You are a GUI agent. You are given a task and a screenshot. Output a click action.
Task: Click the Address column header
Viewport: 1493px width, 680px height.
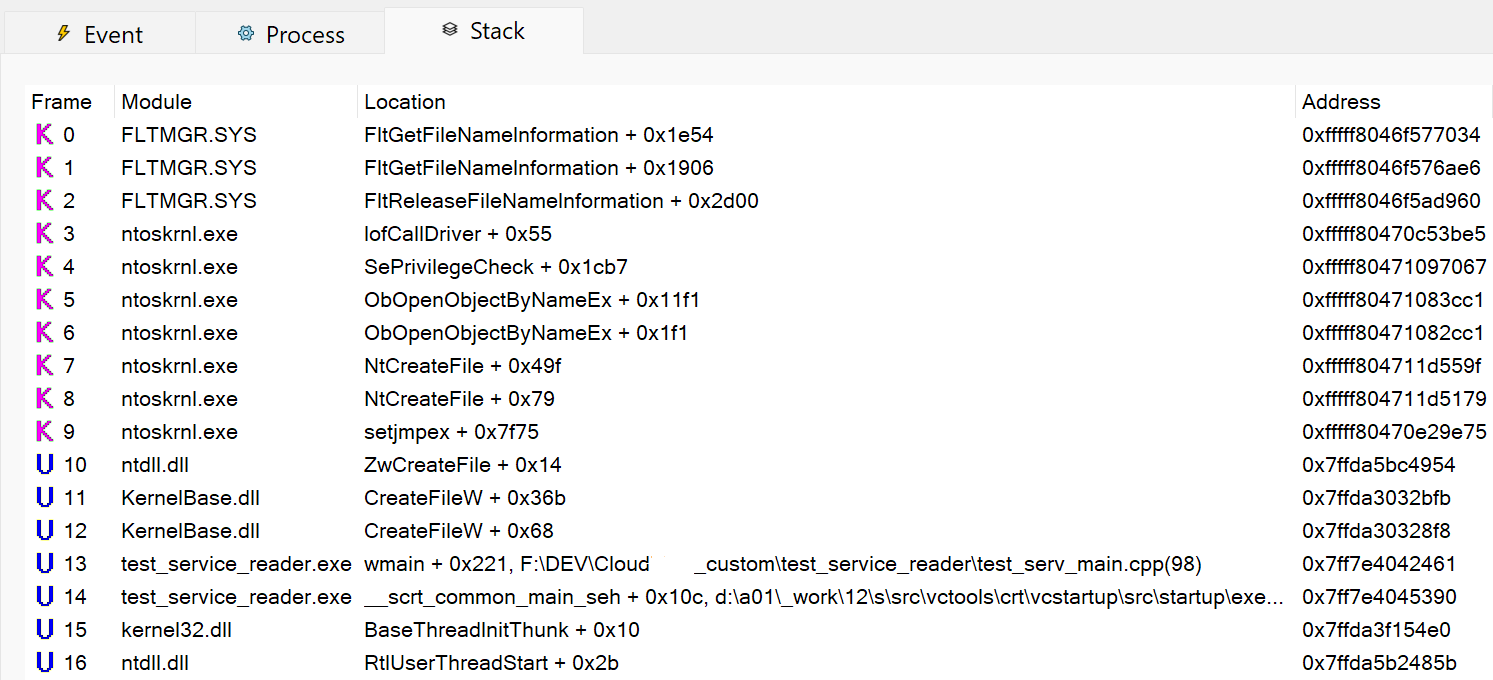click(1340, 101)
